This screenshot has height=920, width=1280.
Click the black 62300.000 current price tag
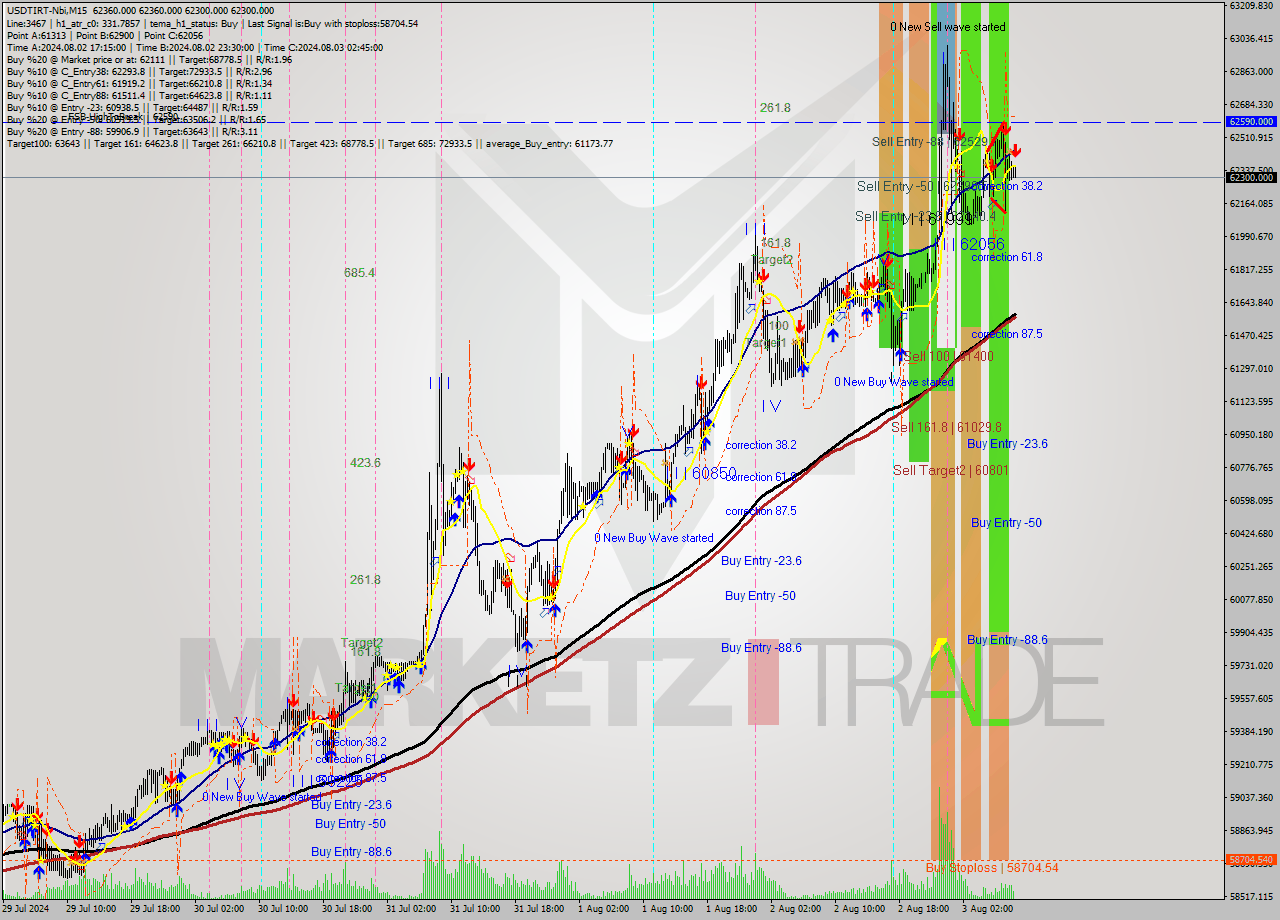(x=1251, y=177)
